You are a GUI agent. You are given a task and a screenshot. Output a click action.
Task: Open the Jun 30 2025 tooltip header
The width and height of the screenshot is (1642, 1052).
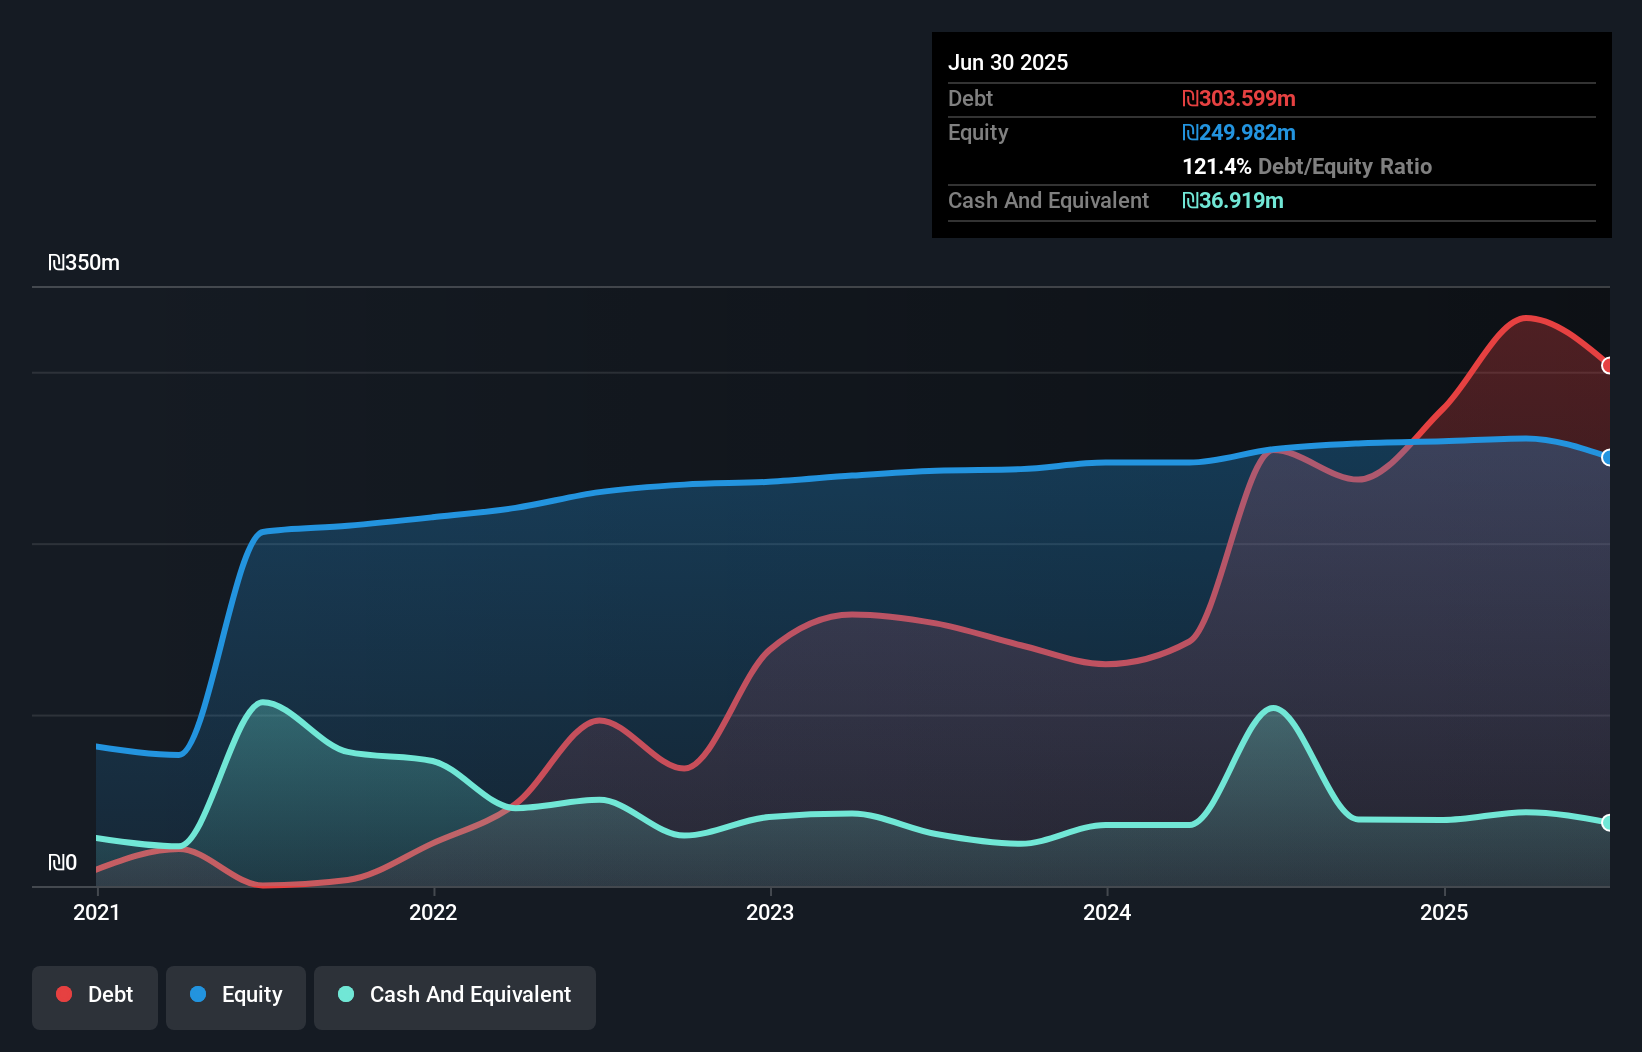[x=1008, y=62]
